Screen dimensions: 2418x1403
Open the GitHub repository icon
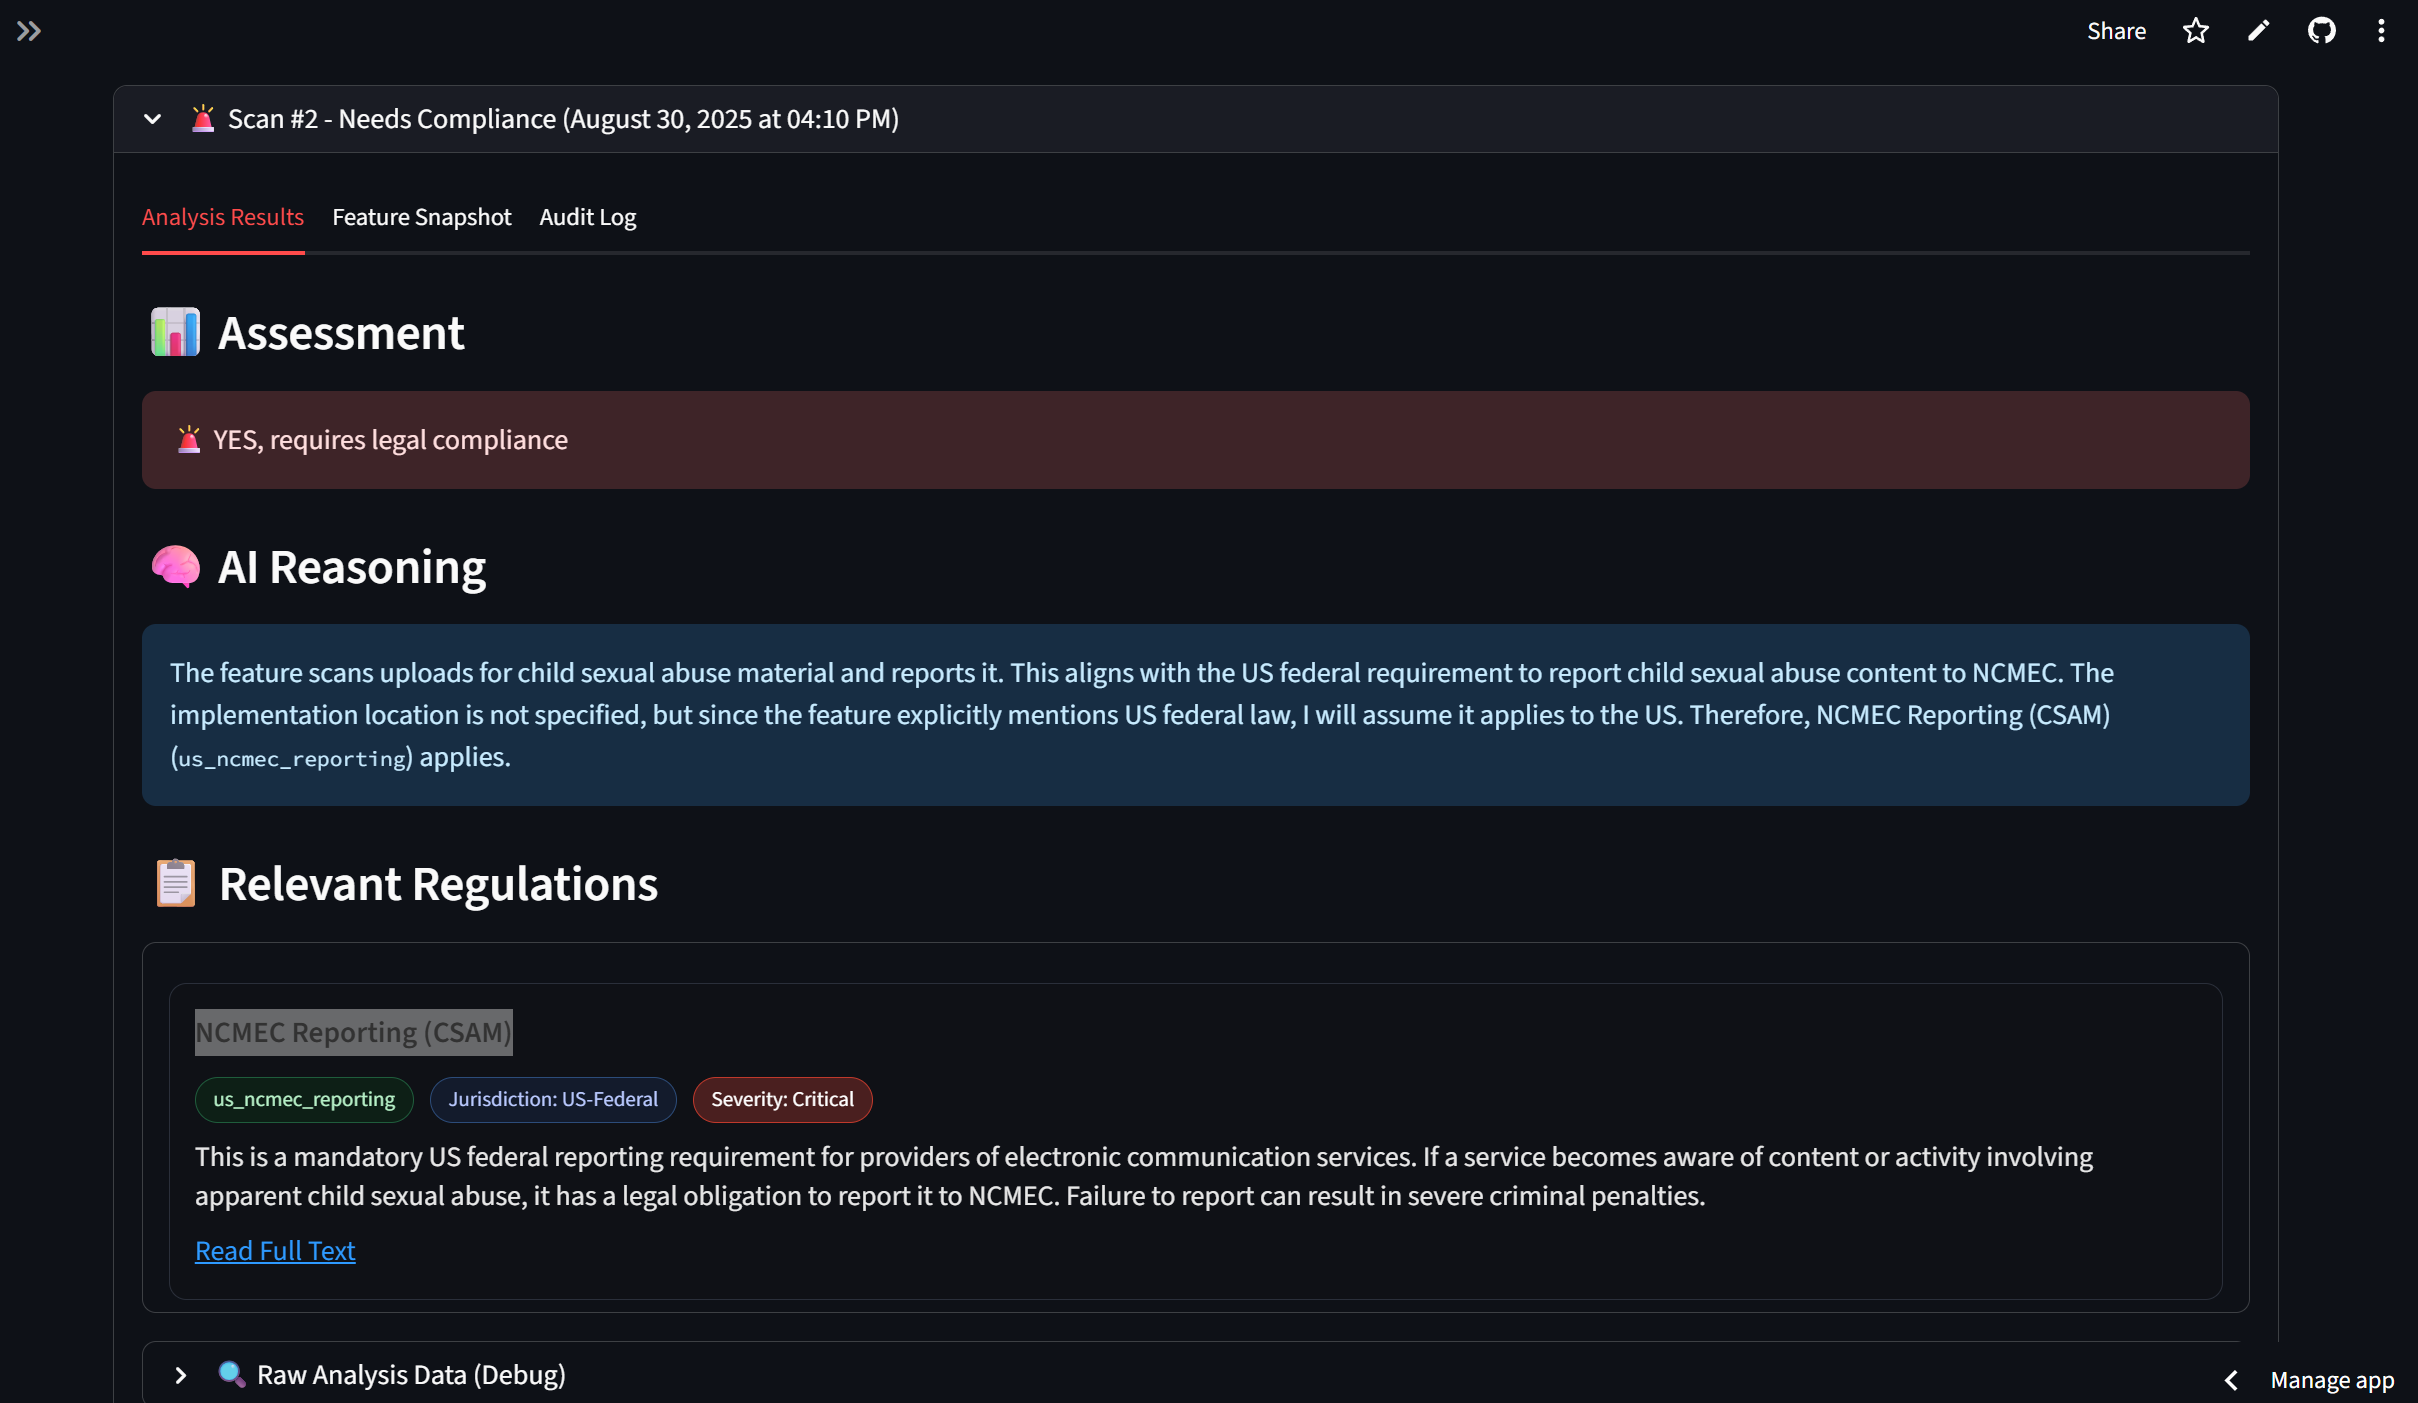click(2321, 31)
